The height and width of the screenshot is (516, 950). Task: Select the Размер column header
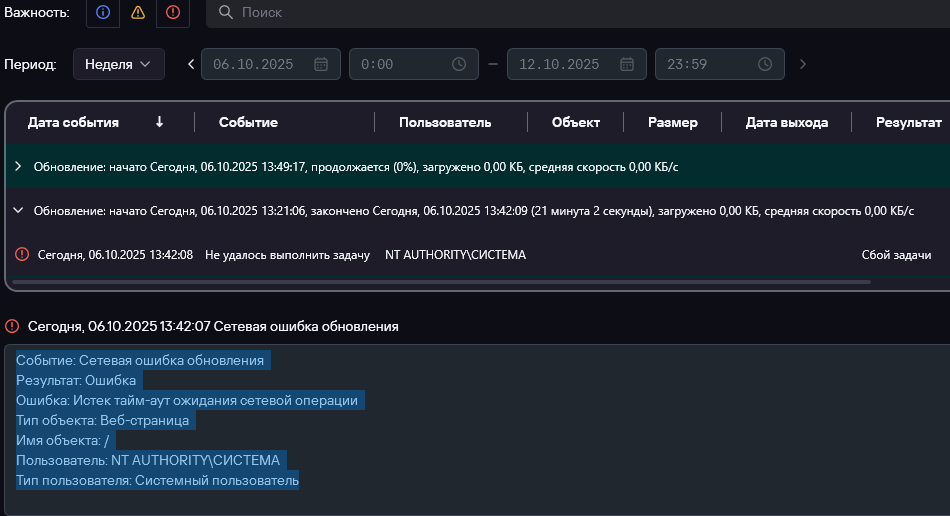[x=672, y=122]
